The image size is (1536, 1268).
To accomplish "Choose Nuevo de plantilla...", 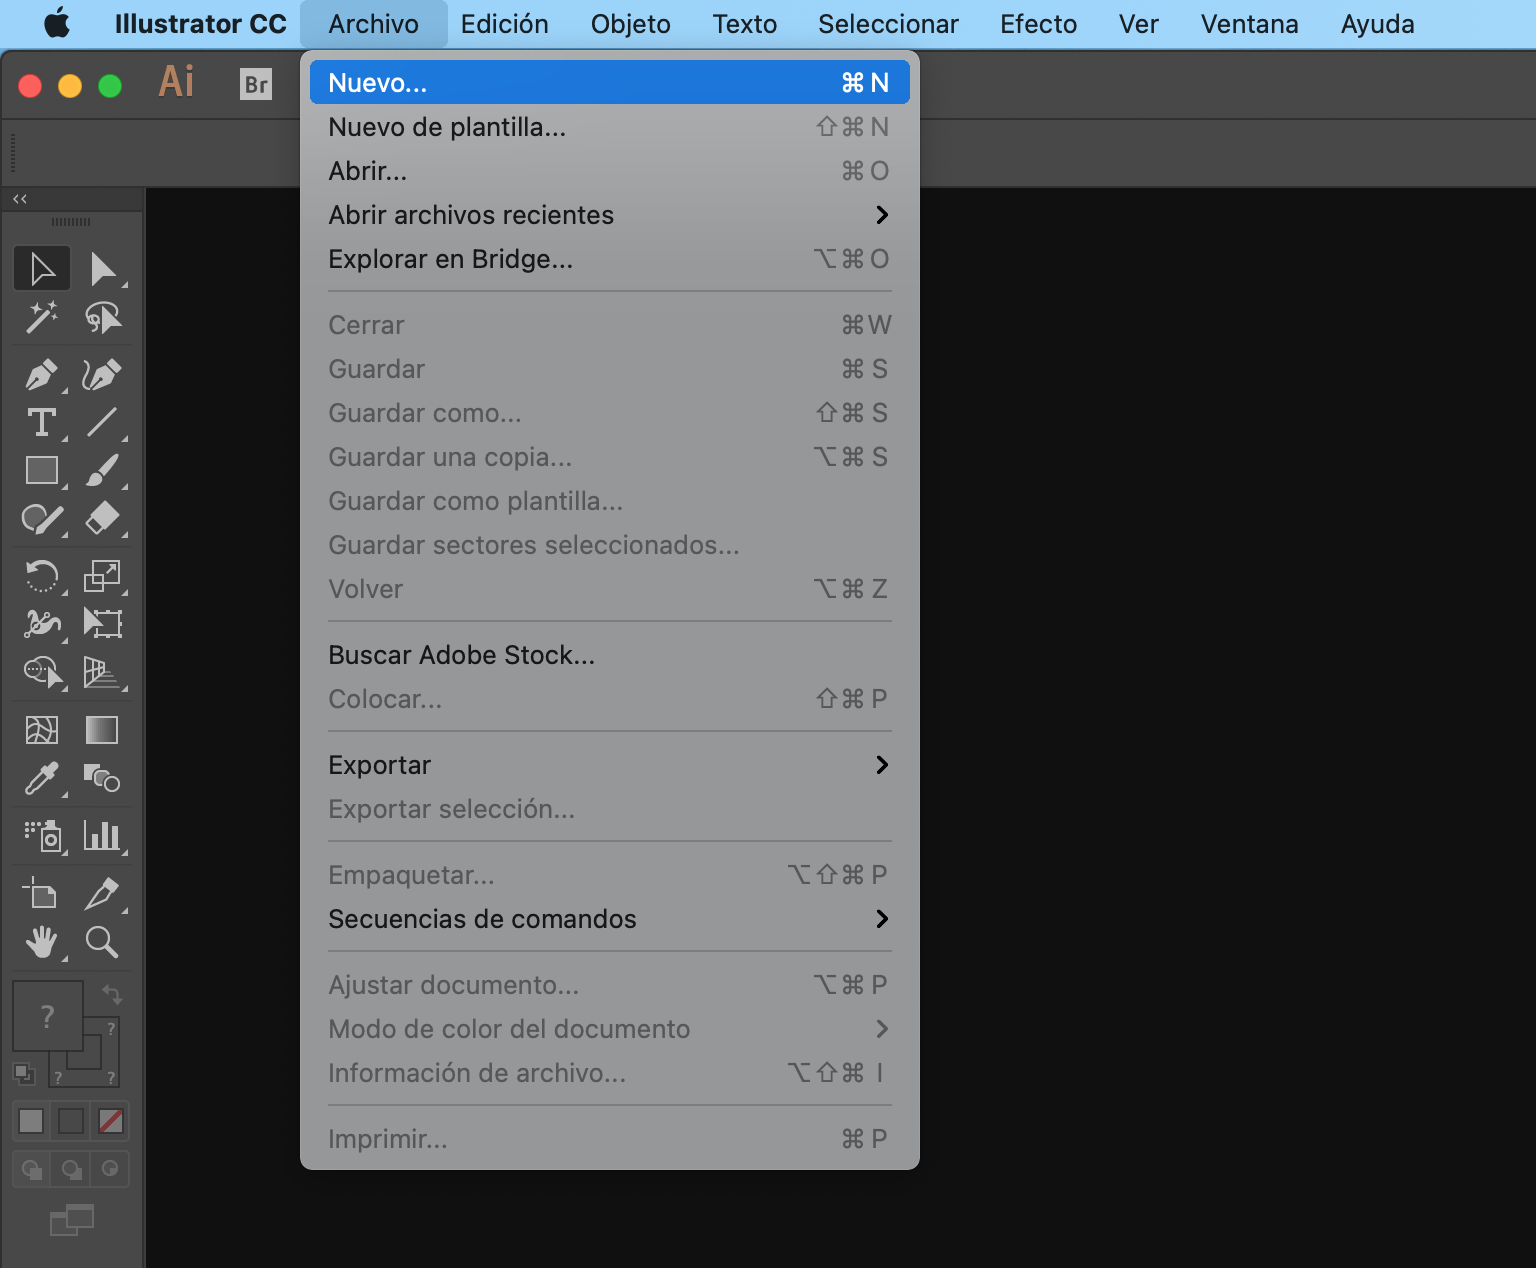I will click(610, 127).
